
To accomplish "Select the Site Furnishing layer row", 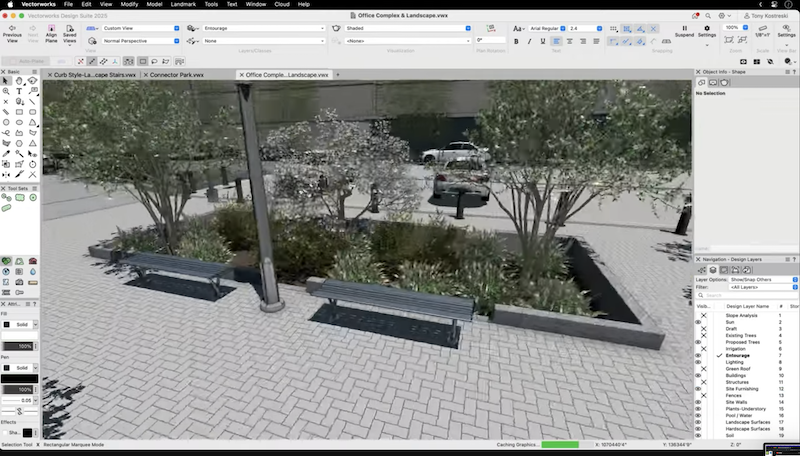I will coord(746,389).
